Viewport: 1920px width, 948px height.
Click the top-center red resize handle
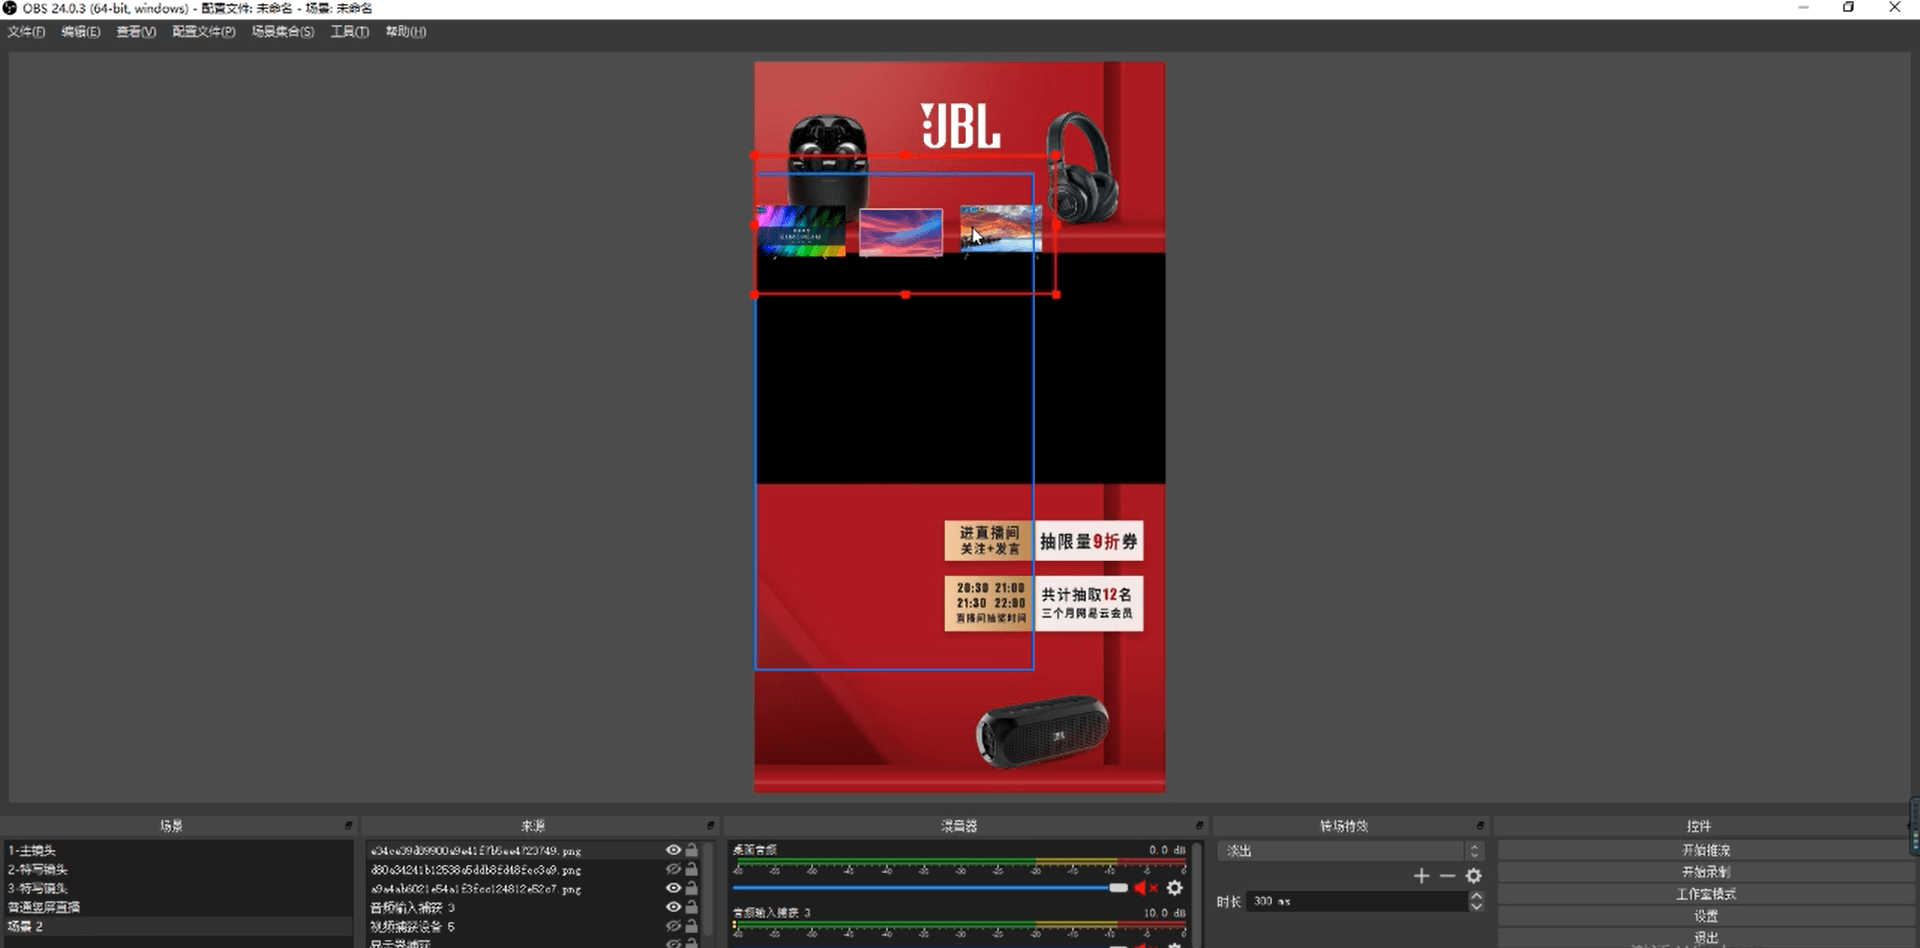905,156
